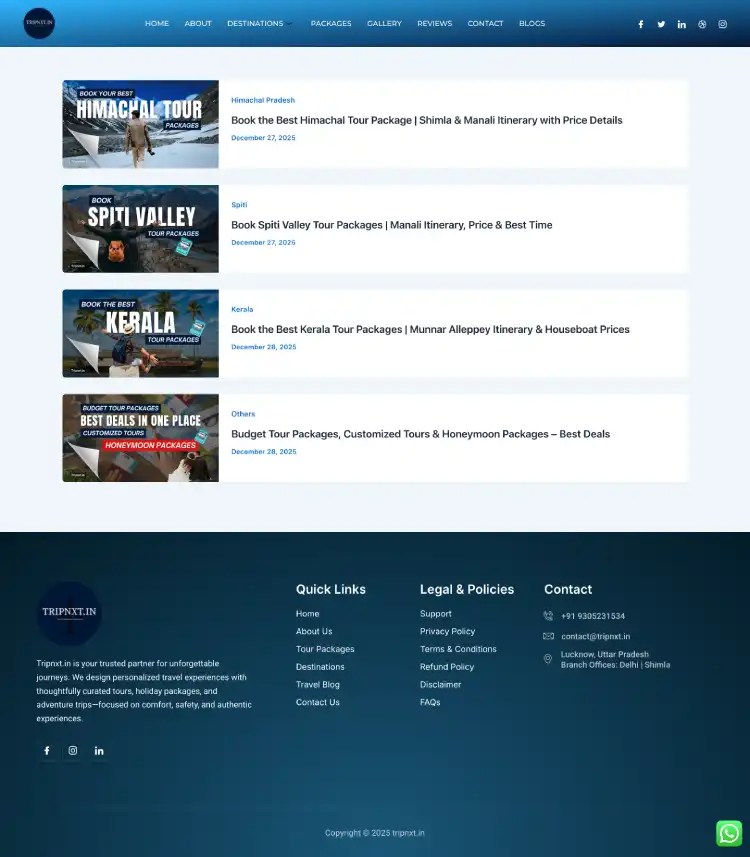Open the Himachal Tour Package blog title
Image resolution: width=750 pixels, height=857 pixels.
426,120
